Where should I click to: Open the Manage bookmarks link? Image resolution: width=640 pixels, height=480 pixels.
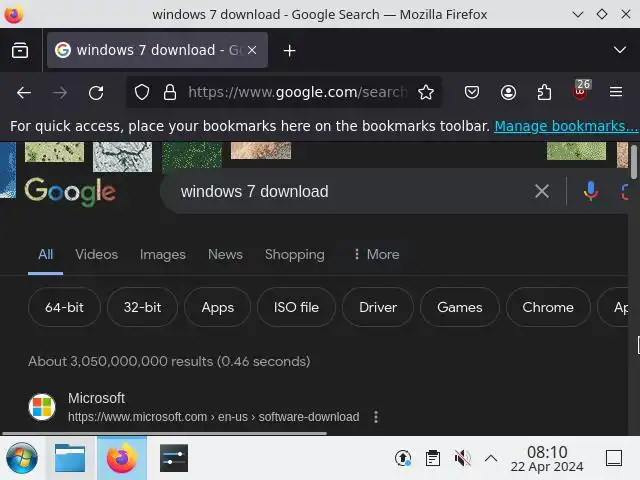(x=567, y=126)
